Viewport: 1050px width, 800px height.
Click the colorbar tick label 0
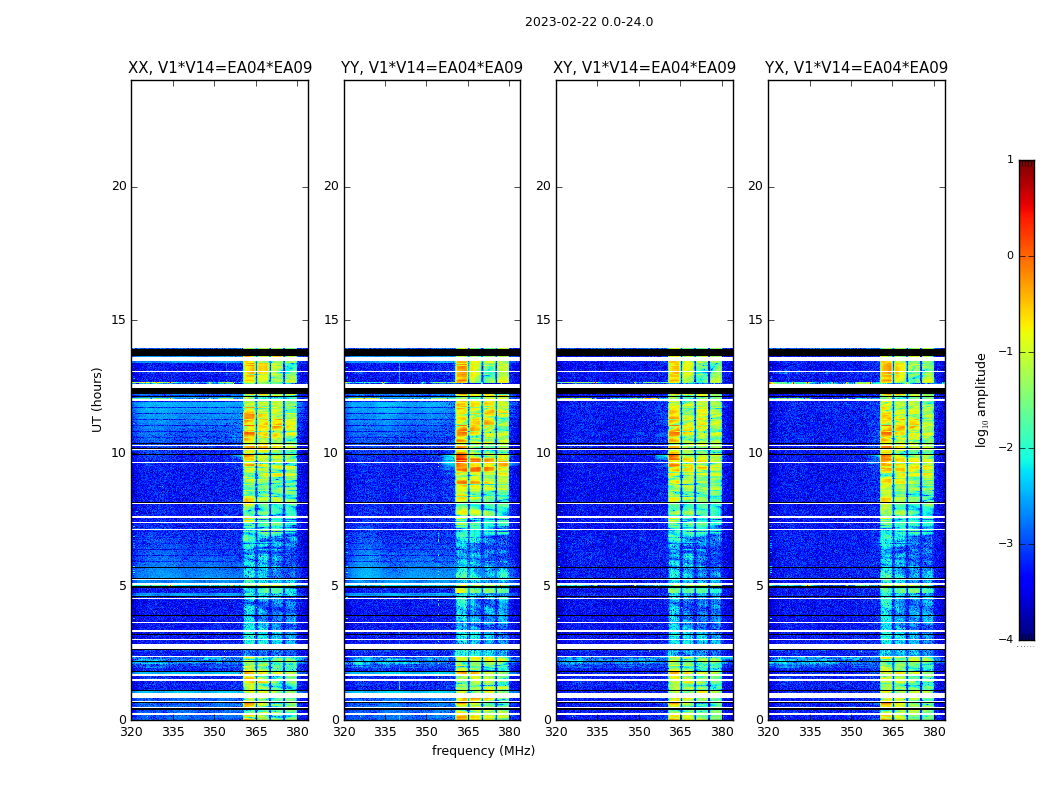(x=1009, y=256)
